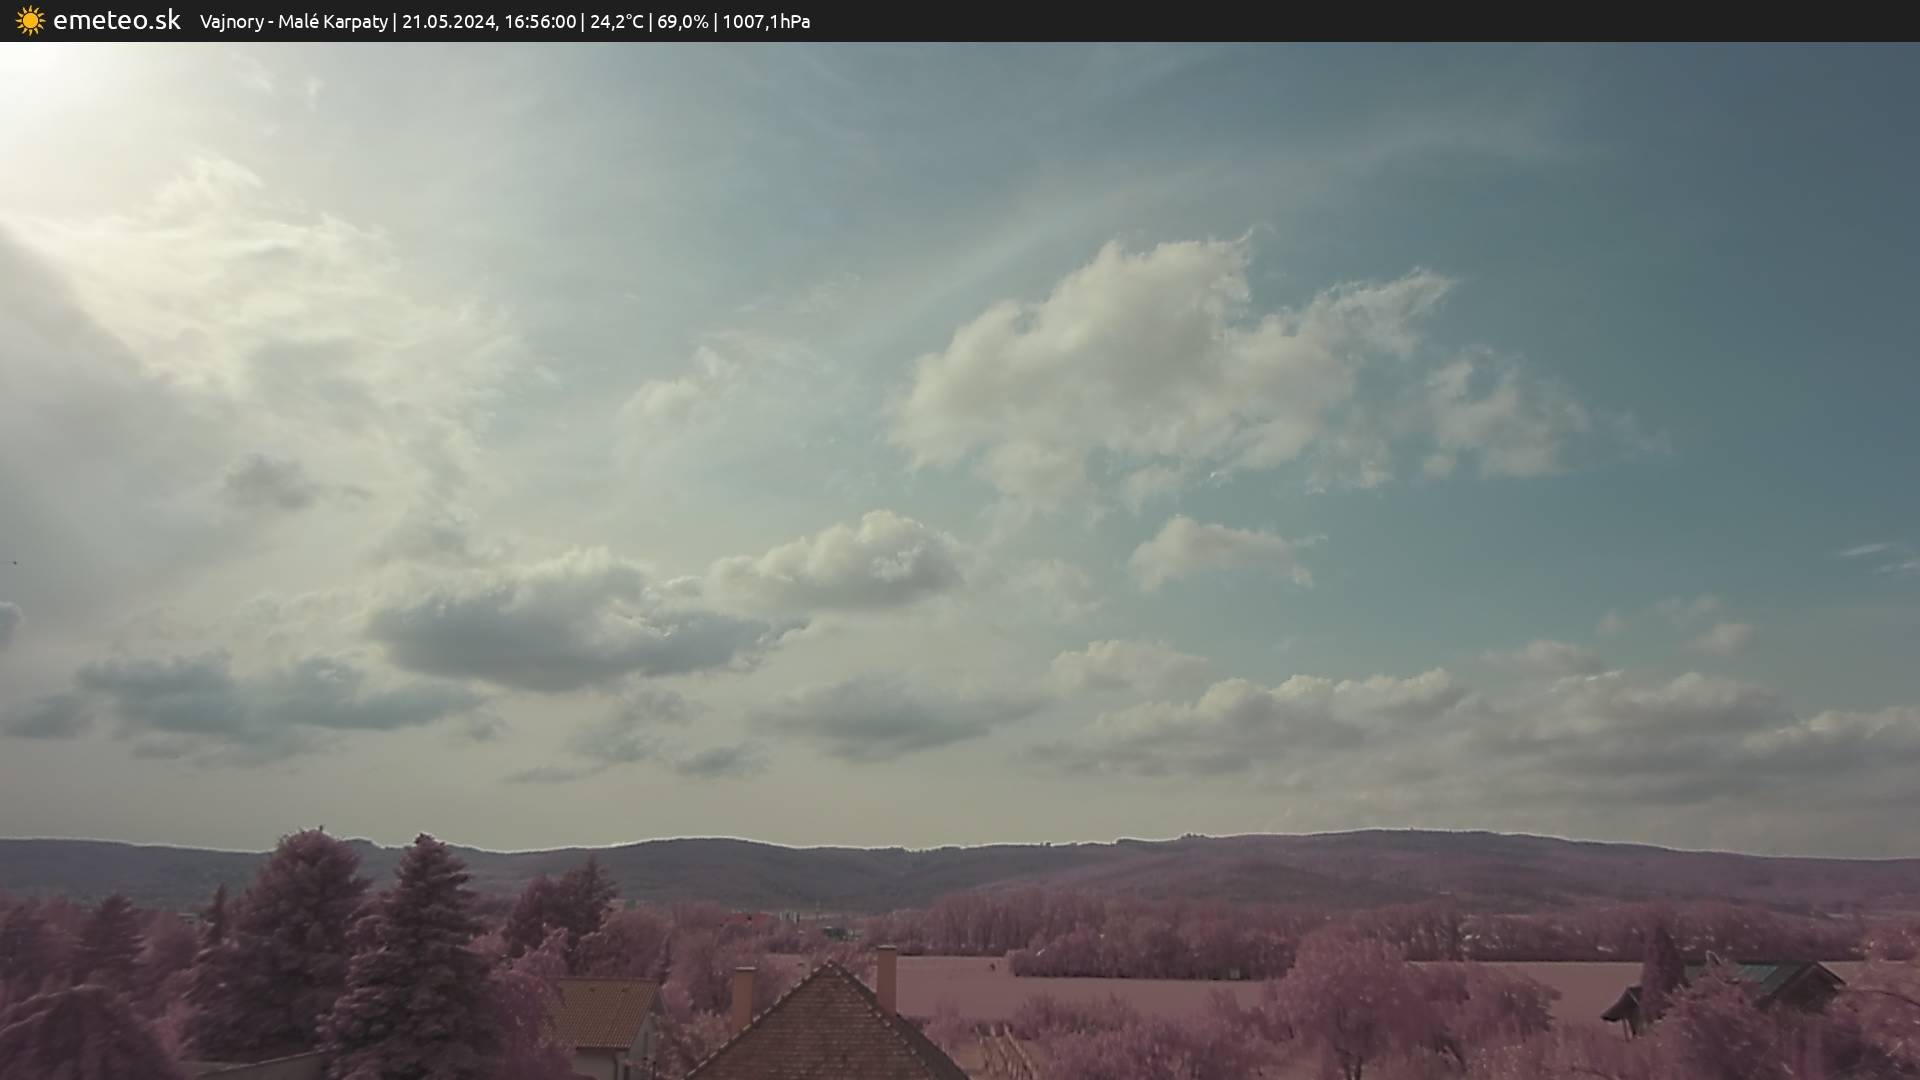Image resolution: width=1920 pixels, height=1080 pixels.
Task: Click the peak of the central tiled roof
Action: pyautogui.click(x=828, y=968)
